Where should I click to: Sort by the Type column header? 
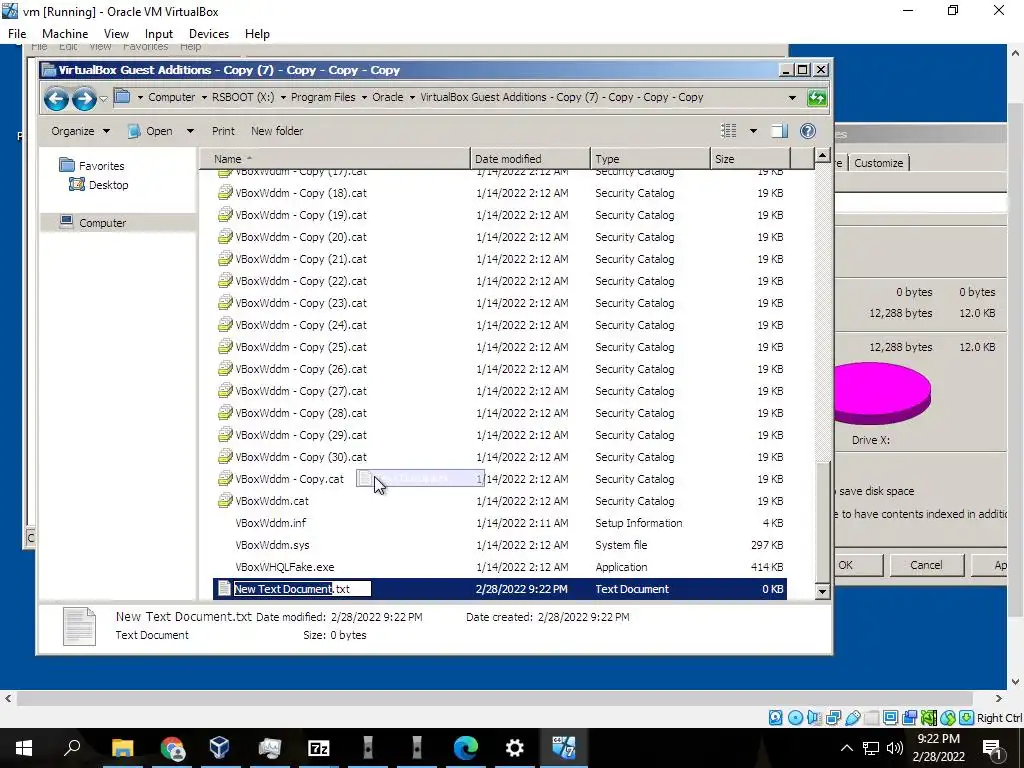(x=650, y=159)
